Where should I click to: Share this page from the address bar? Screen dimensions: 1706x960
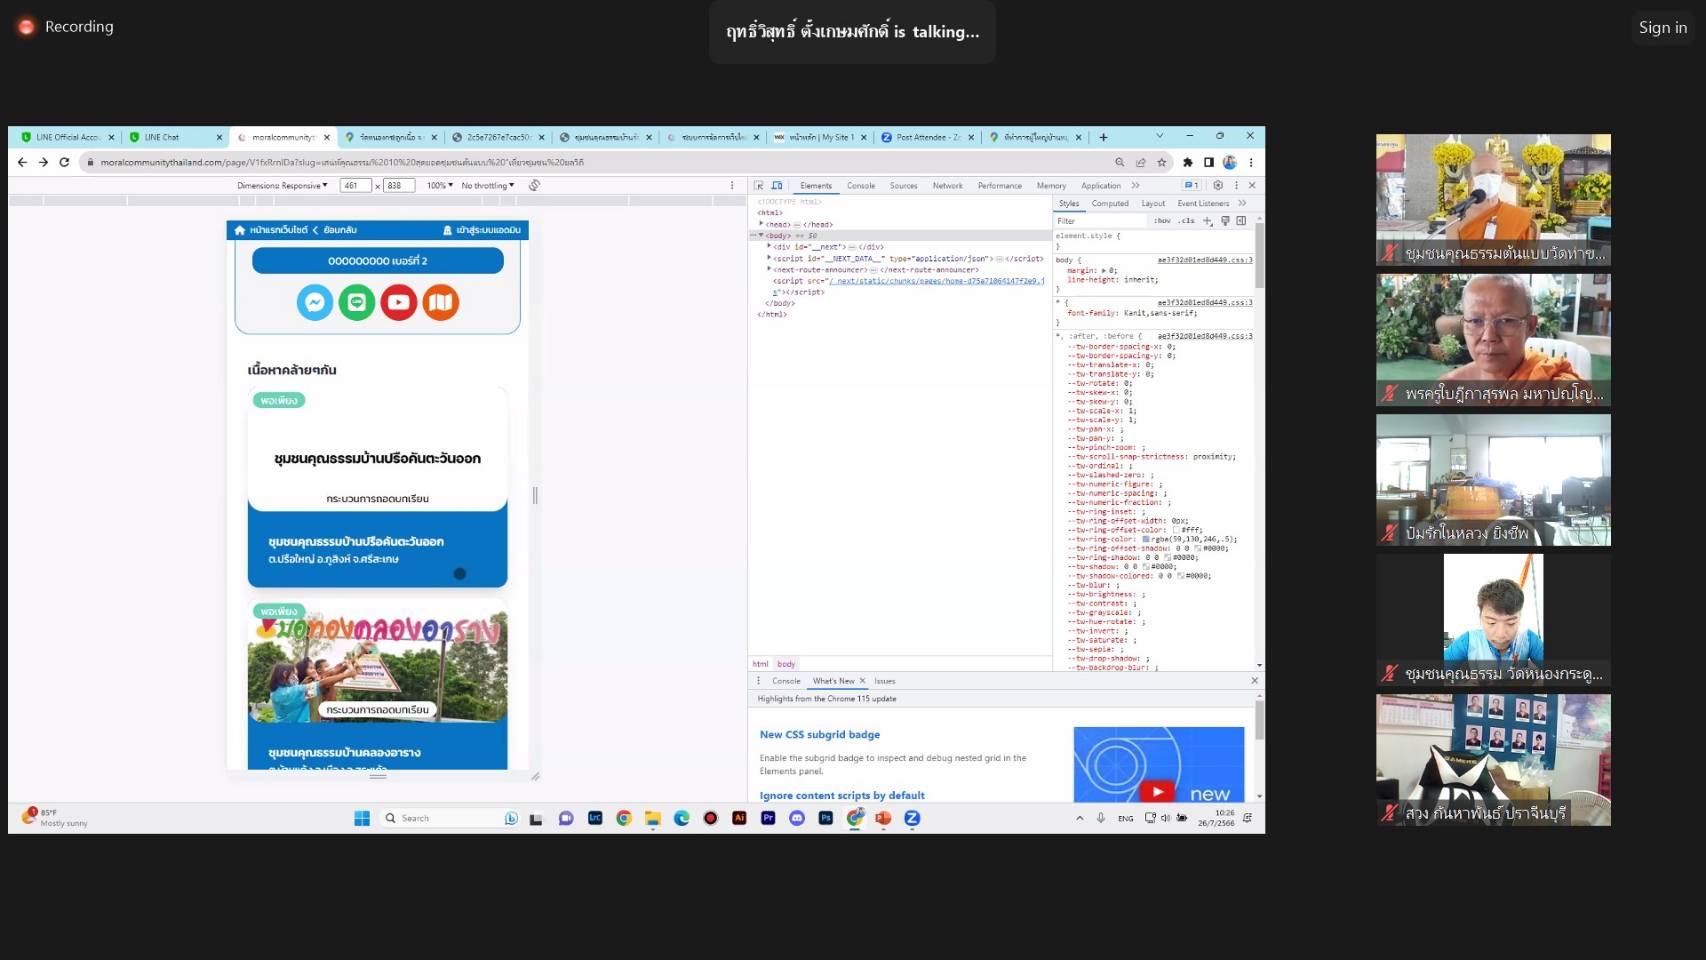(1141, 162)
